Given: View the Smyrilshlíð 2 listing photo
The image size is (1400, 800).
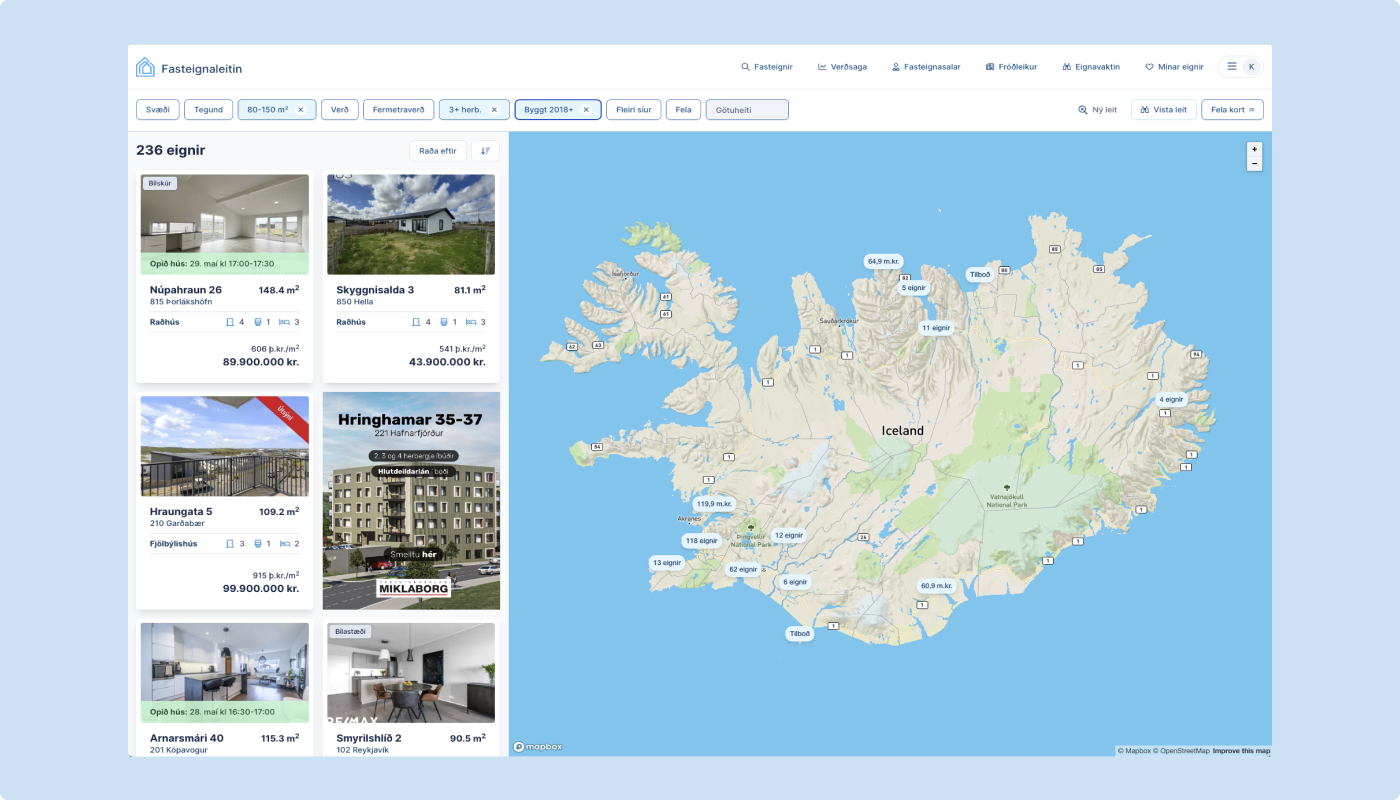Looking at the screenshot, I should click(411, 673).
